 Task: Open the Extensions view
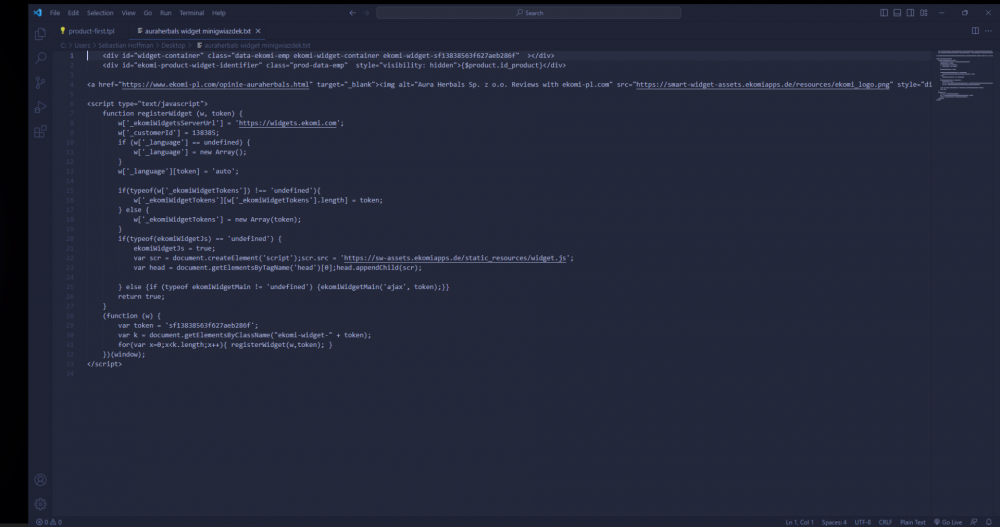[40, 131]
